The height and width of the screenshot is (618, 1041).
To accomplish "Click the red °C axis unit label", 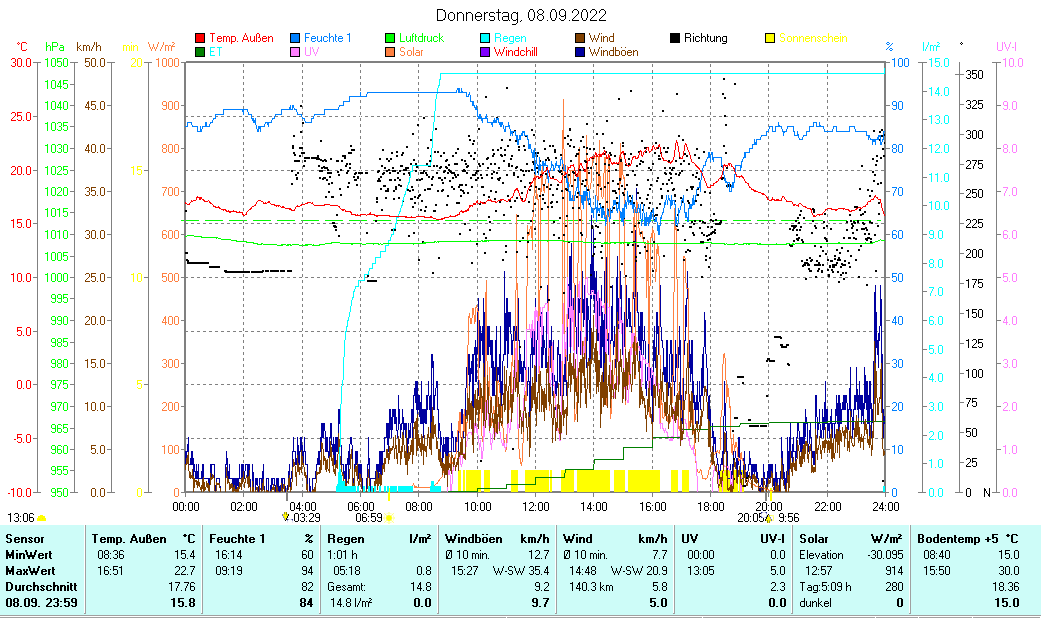I will pyautogui.click(x=22, y=47).
